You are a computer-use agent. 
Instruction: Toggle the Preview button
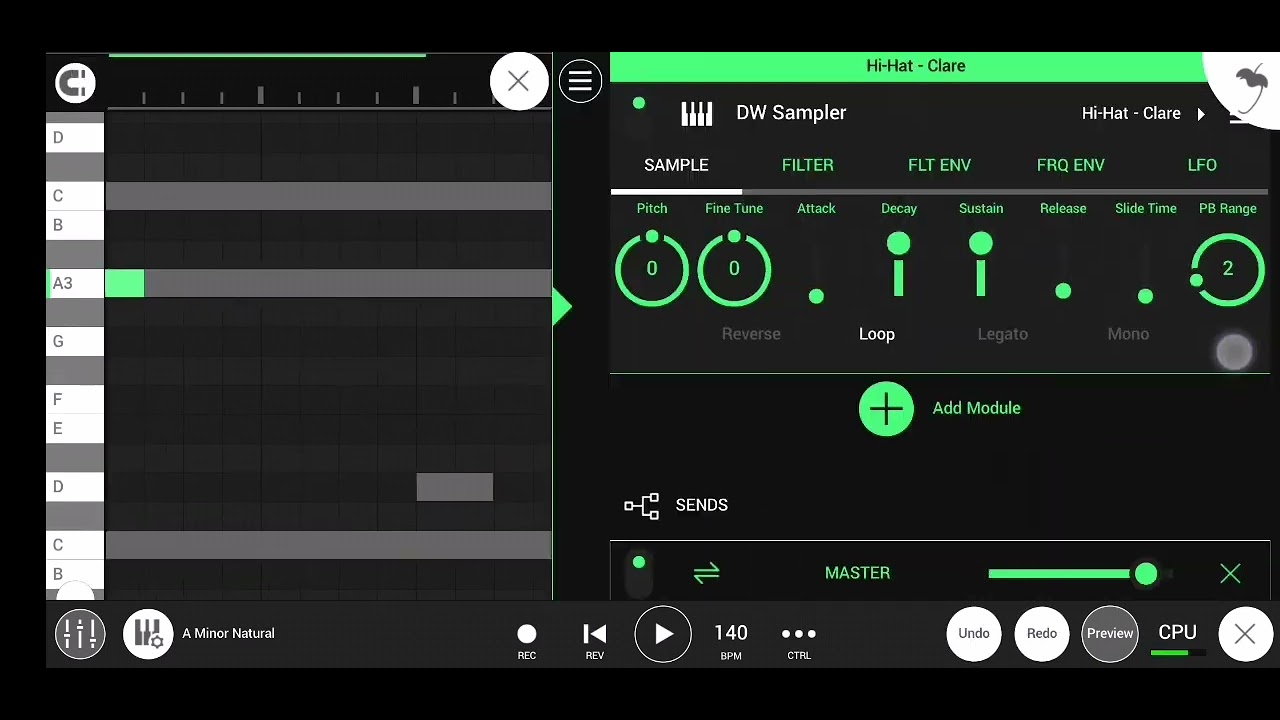[x=1110, y=633]
